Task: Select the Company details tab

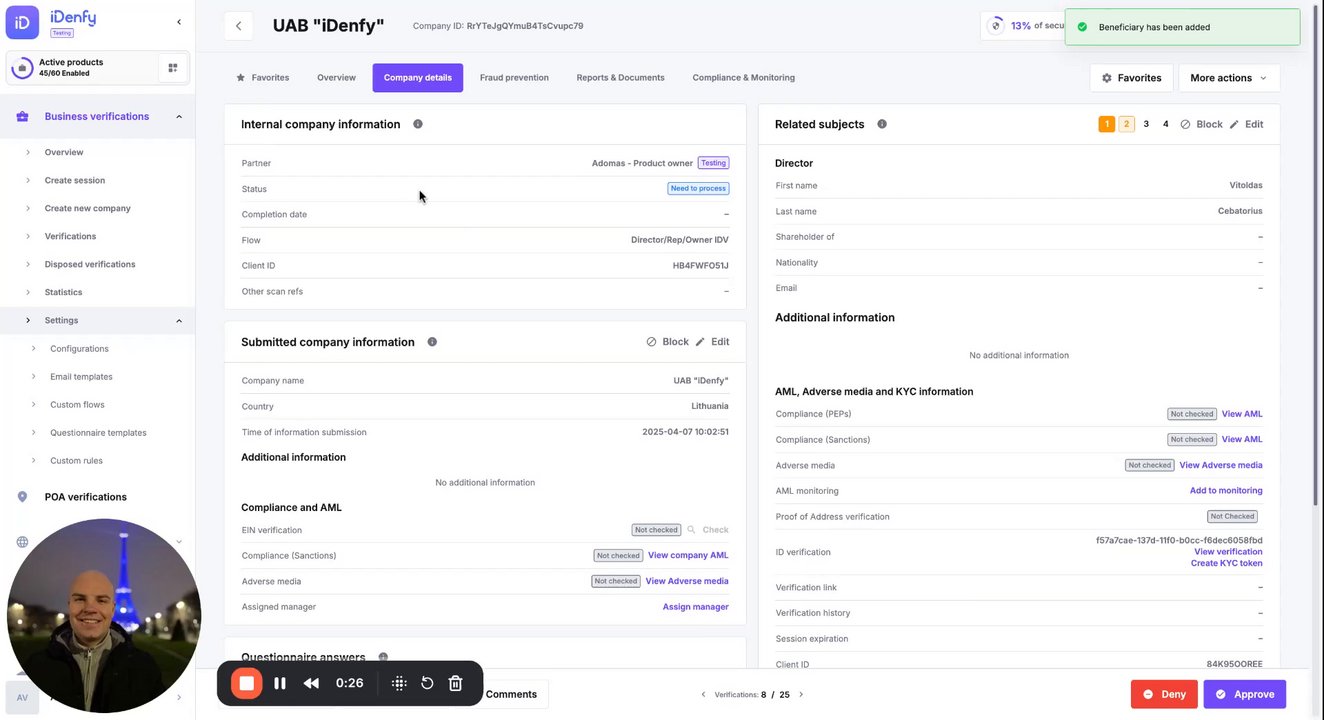Action: 418,78
